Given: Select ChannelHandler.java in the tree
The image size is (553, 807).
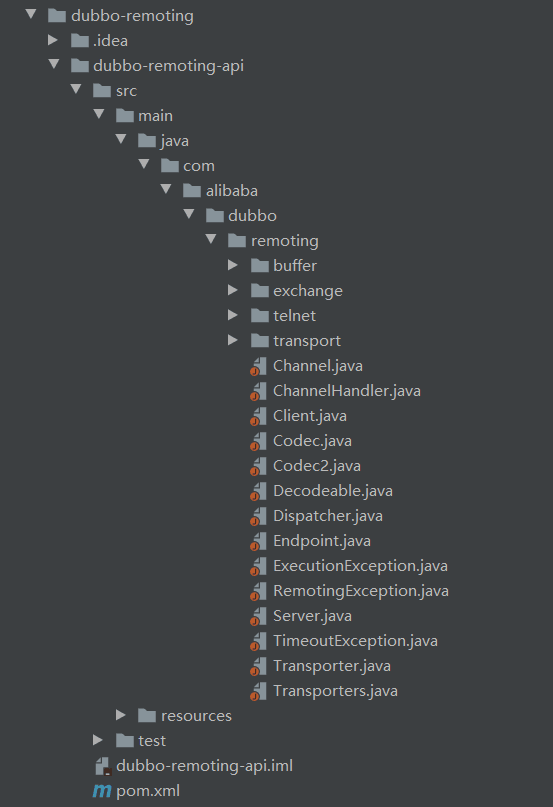Looking at the screenshot, I should tap(347, 391).
